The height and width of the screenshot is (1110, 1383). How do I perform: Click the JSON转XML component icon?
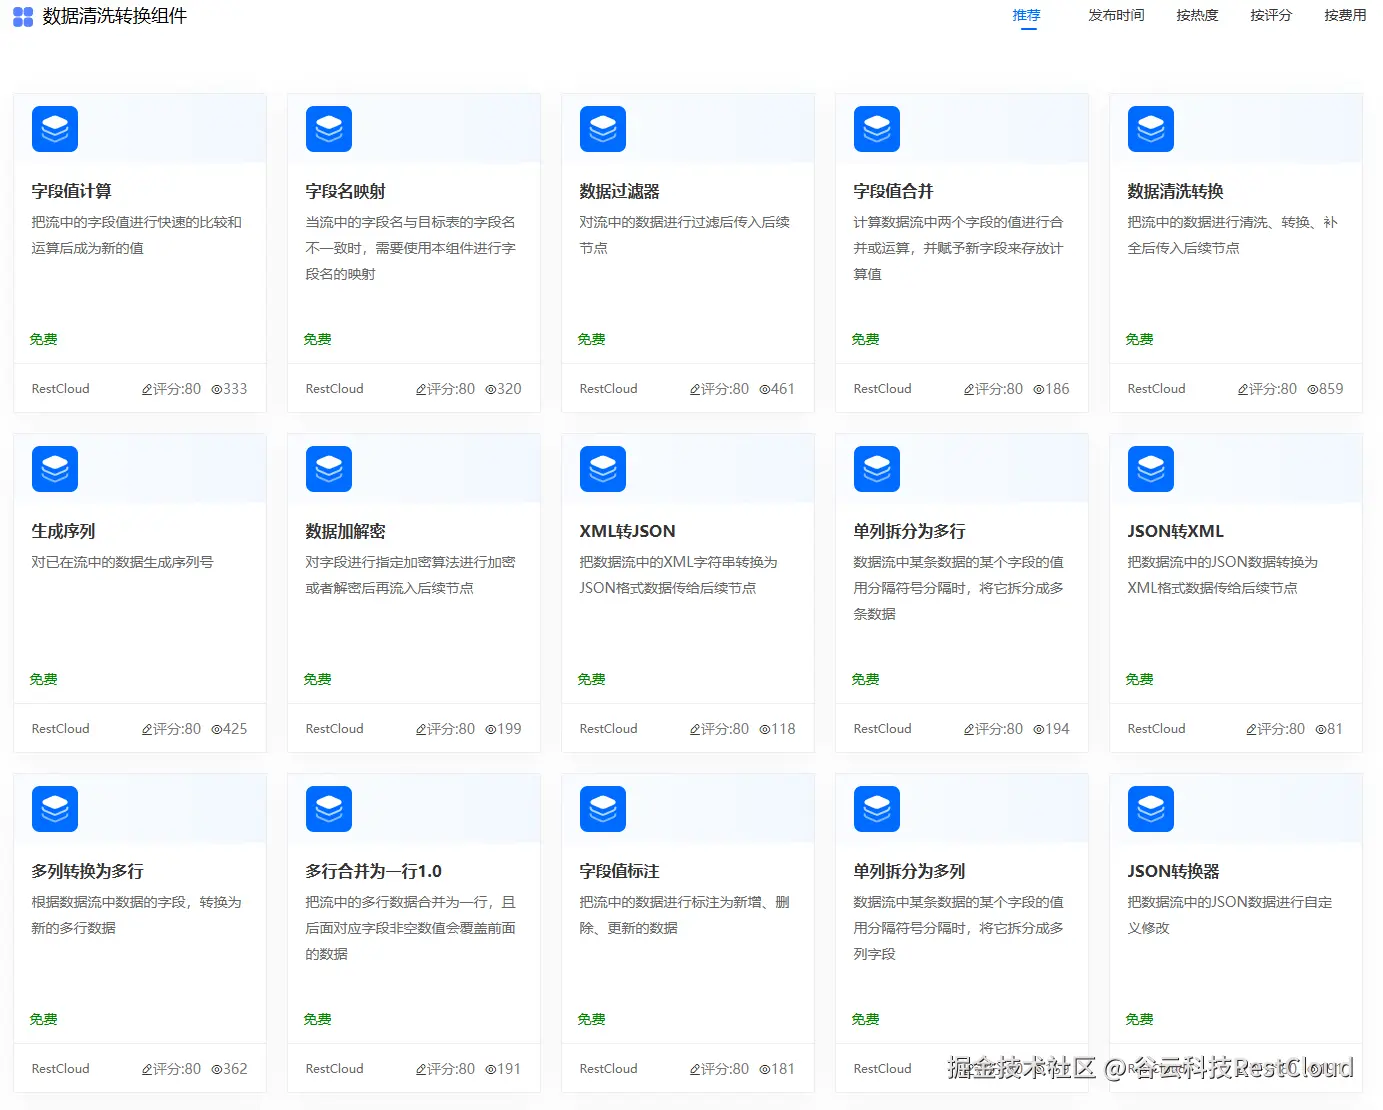(x=1150, y=468)
